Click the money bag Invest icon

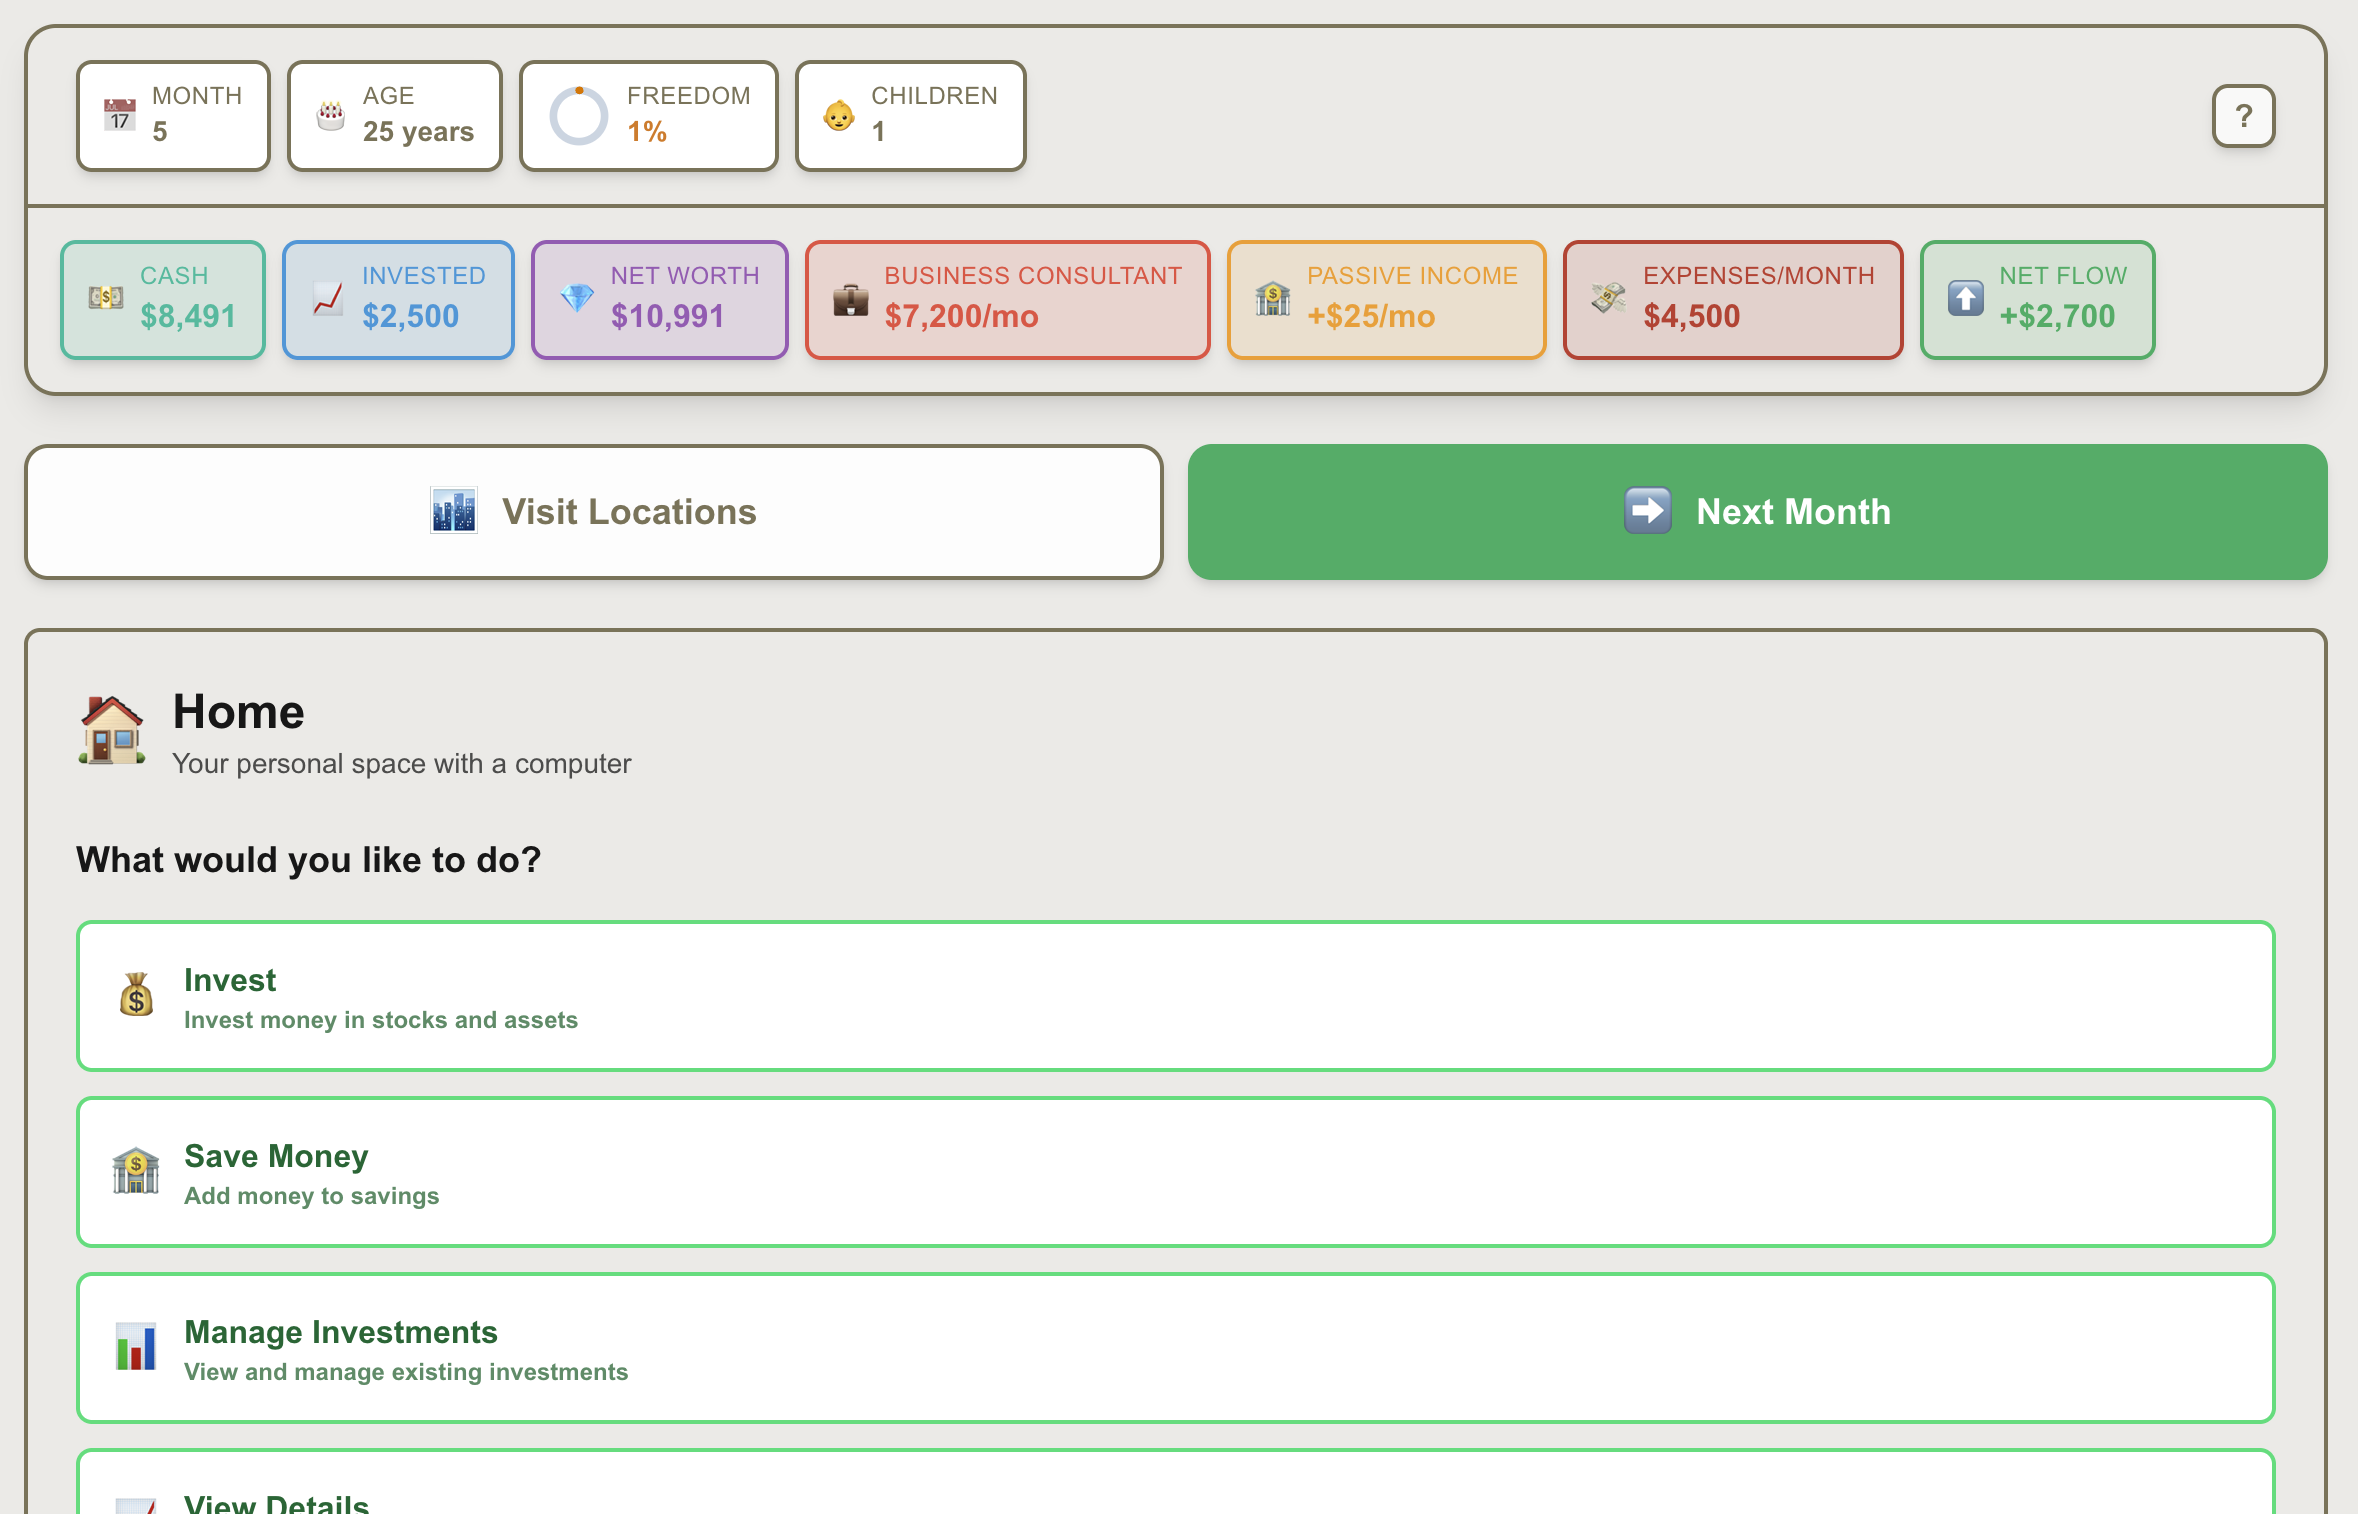click(x=136, y=995)
